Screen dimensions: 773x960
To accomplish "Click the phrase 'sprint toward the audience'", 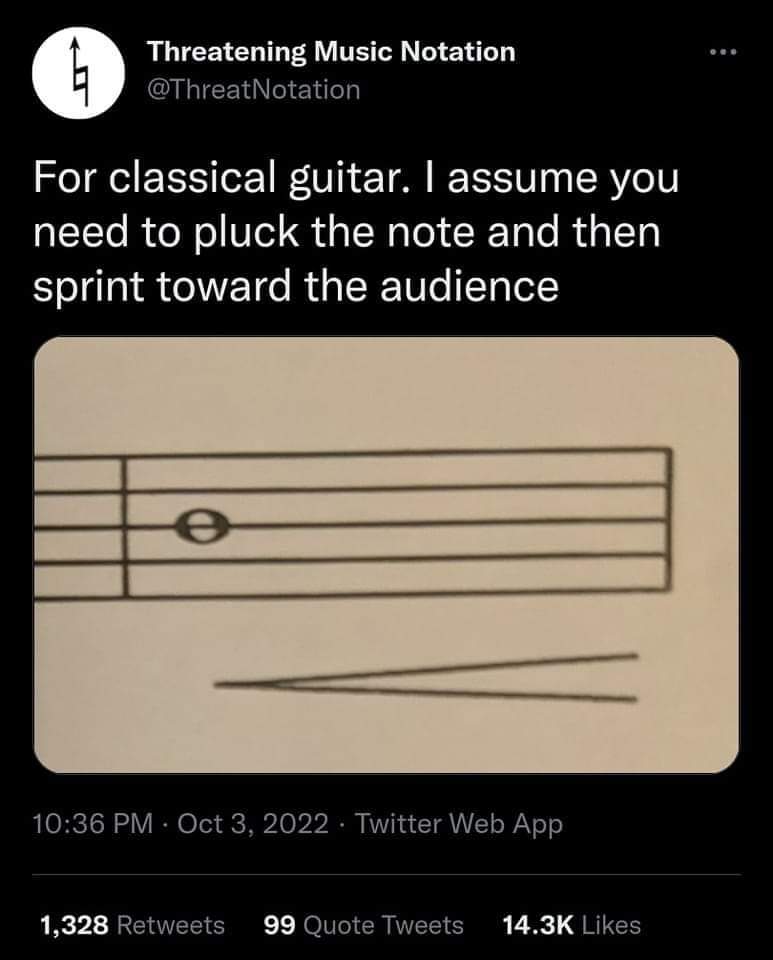I will click(x=296, y=287).
